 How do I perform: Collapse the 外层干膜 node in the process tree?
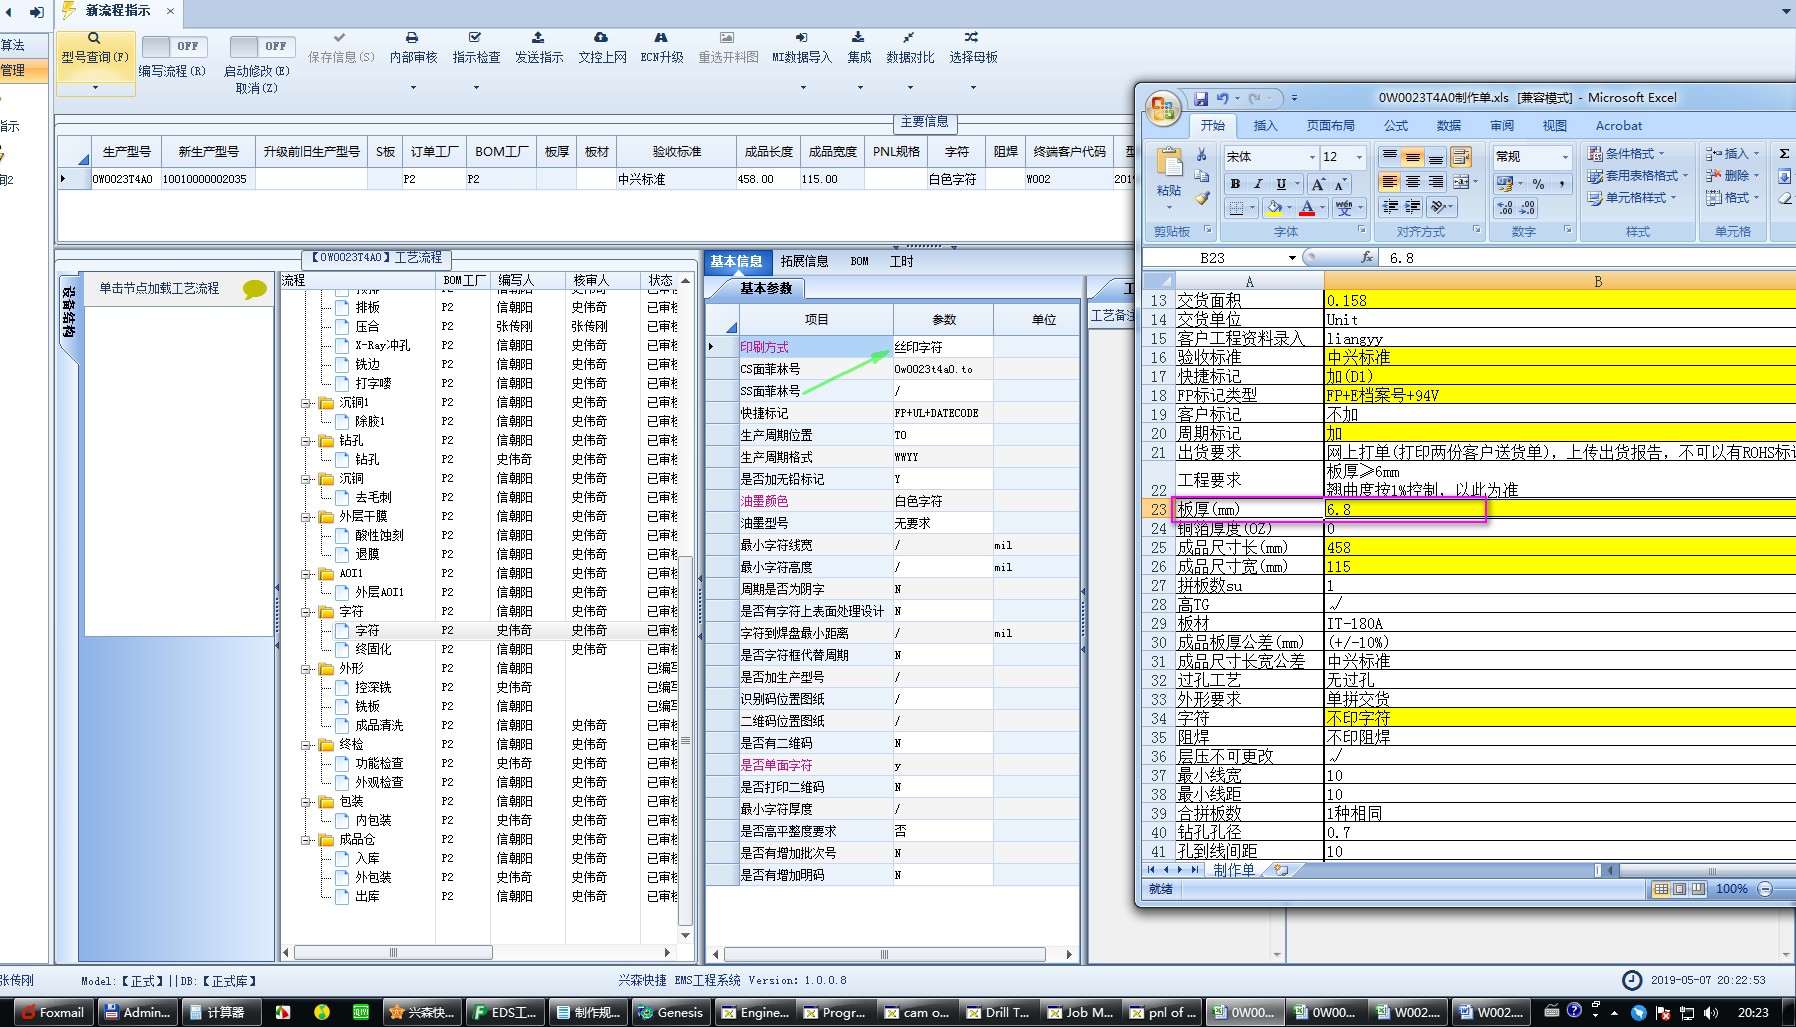[308, 517]
